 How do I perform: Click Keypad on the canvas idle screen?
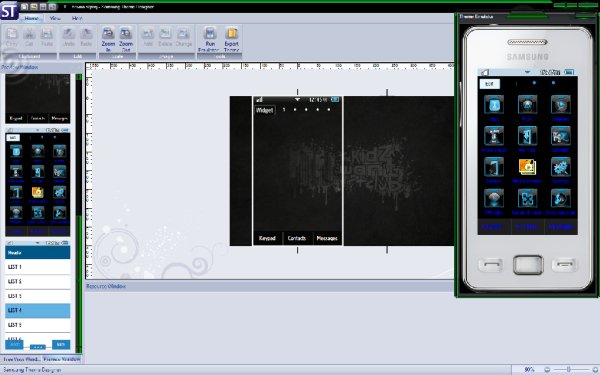click(267, 238)
